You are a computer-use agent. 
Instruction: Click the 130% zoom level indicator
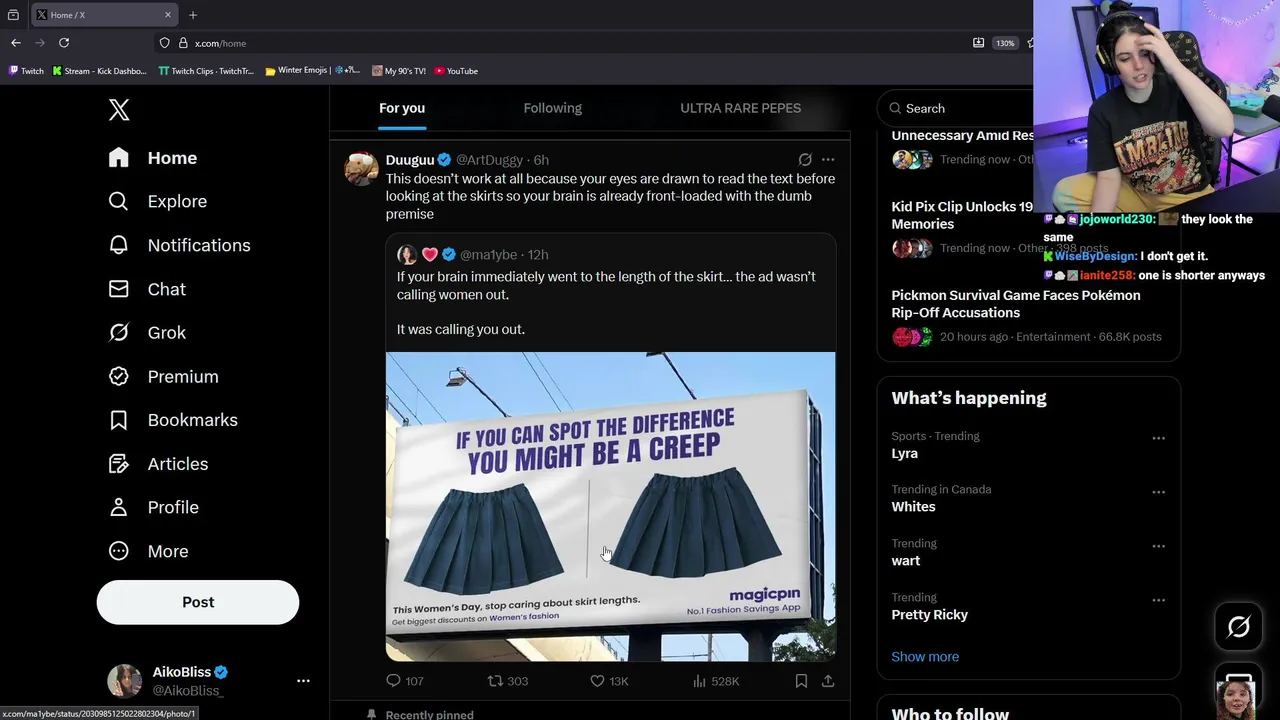[1005, 43]
